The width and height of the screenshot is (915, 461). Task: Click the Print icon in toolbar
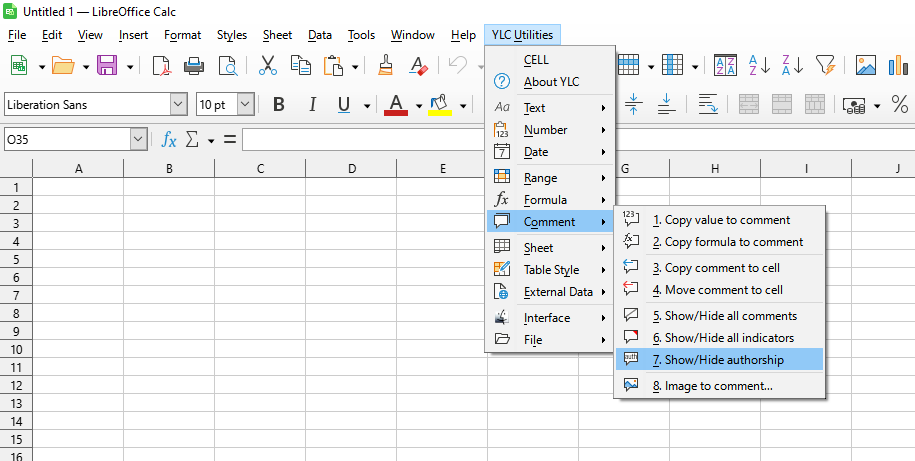(x=194, y=66)
